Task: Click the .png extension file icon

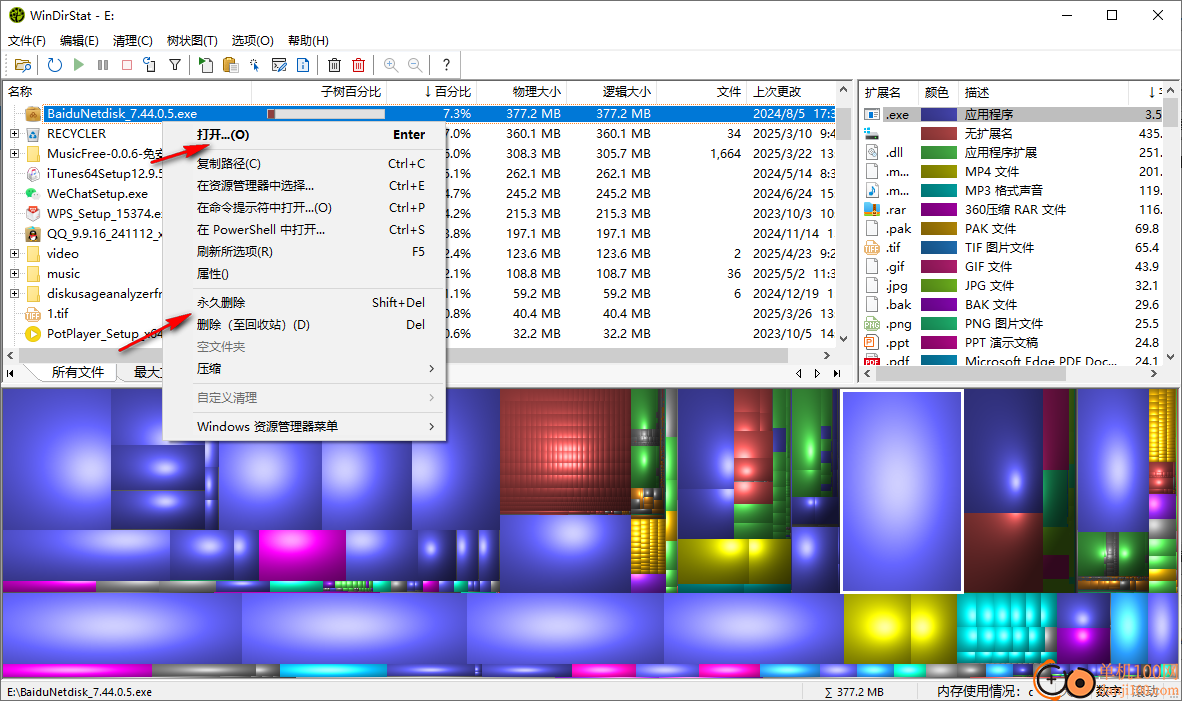Action: click(x=872, y=323)
